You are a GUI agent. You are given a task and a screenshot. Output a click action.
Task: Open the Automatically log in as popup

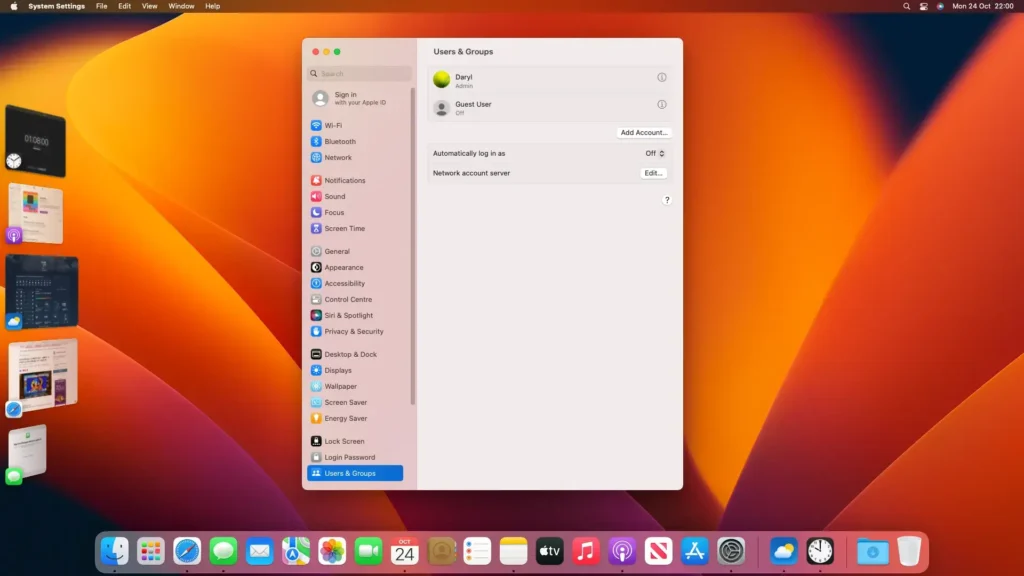pyautogui.click(x=654, y=153)
